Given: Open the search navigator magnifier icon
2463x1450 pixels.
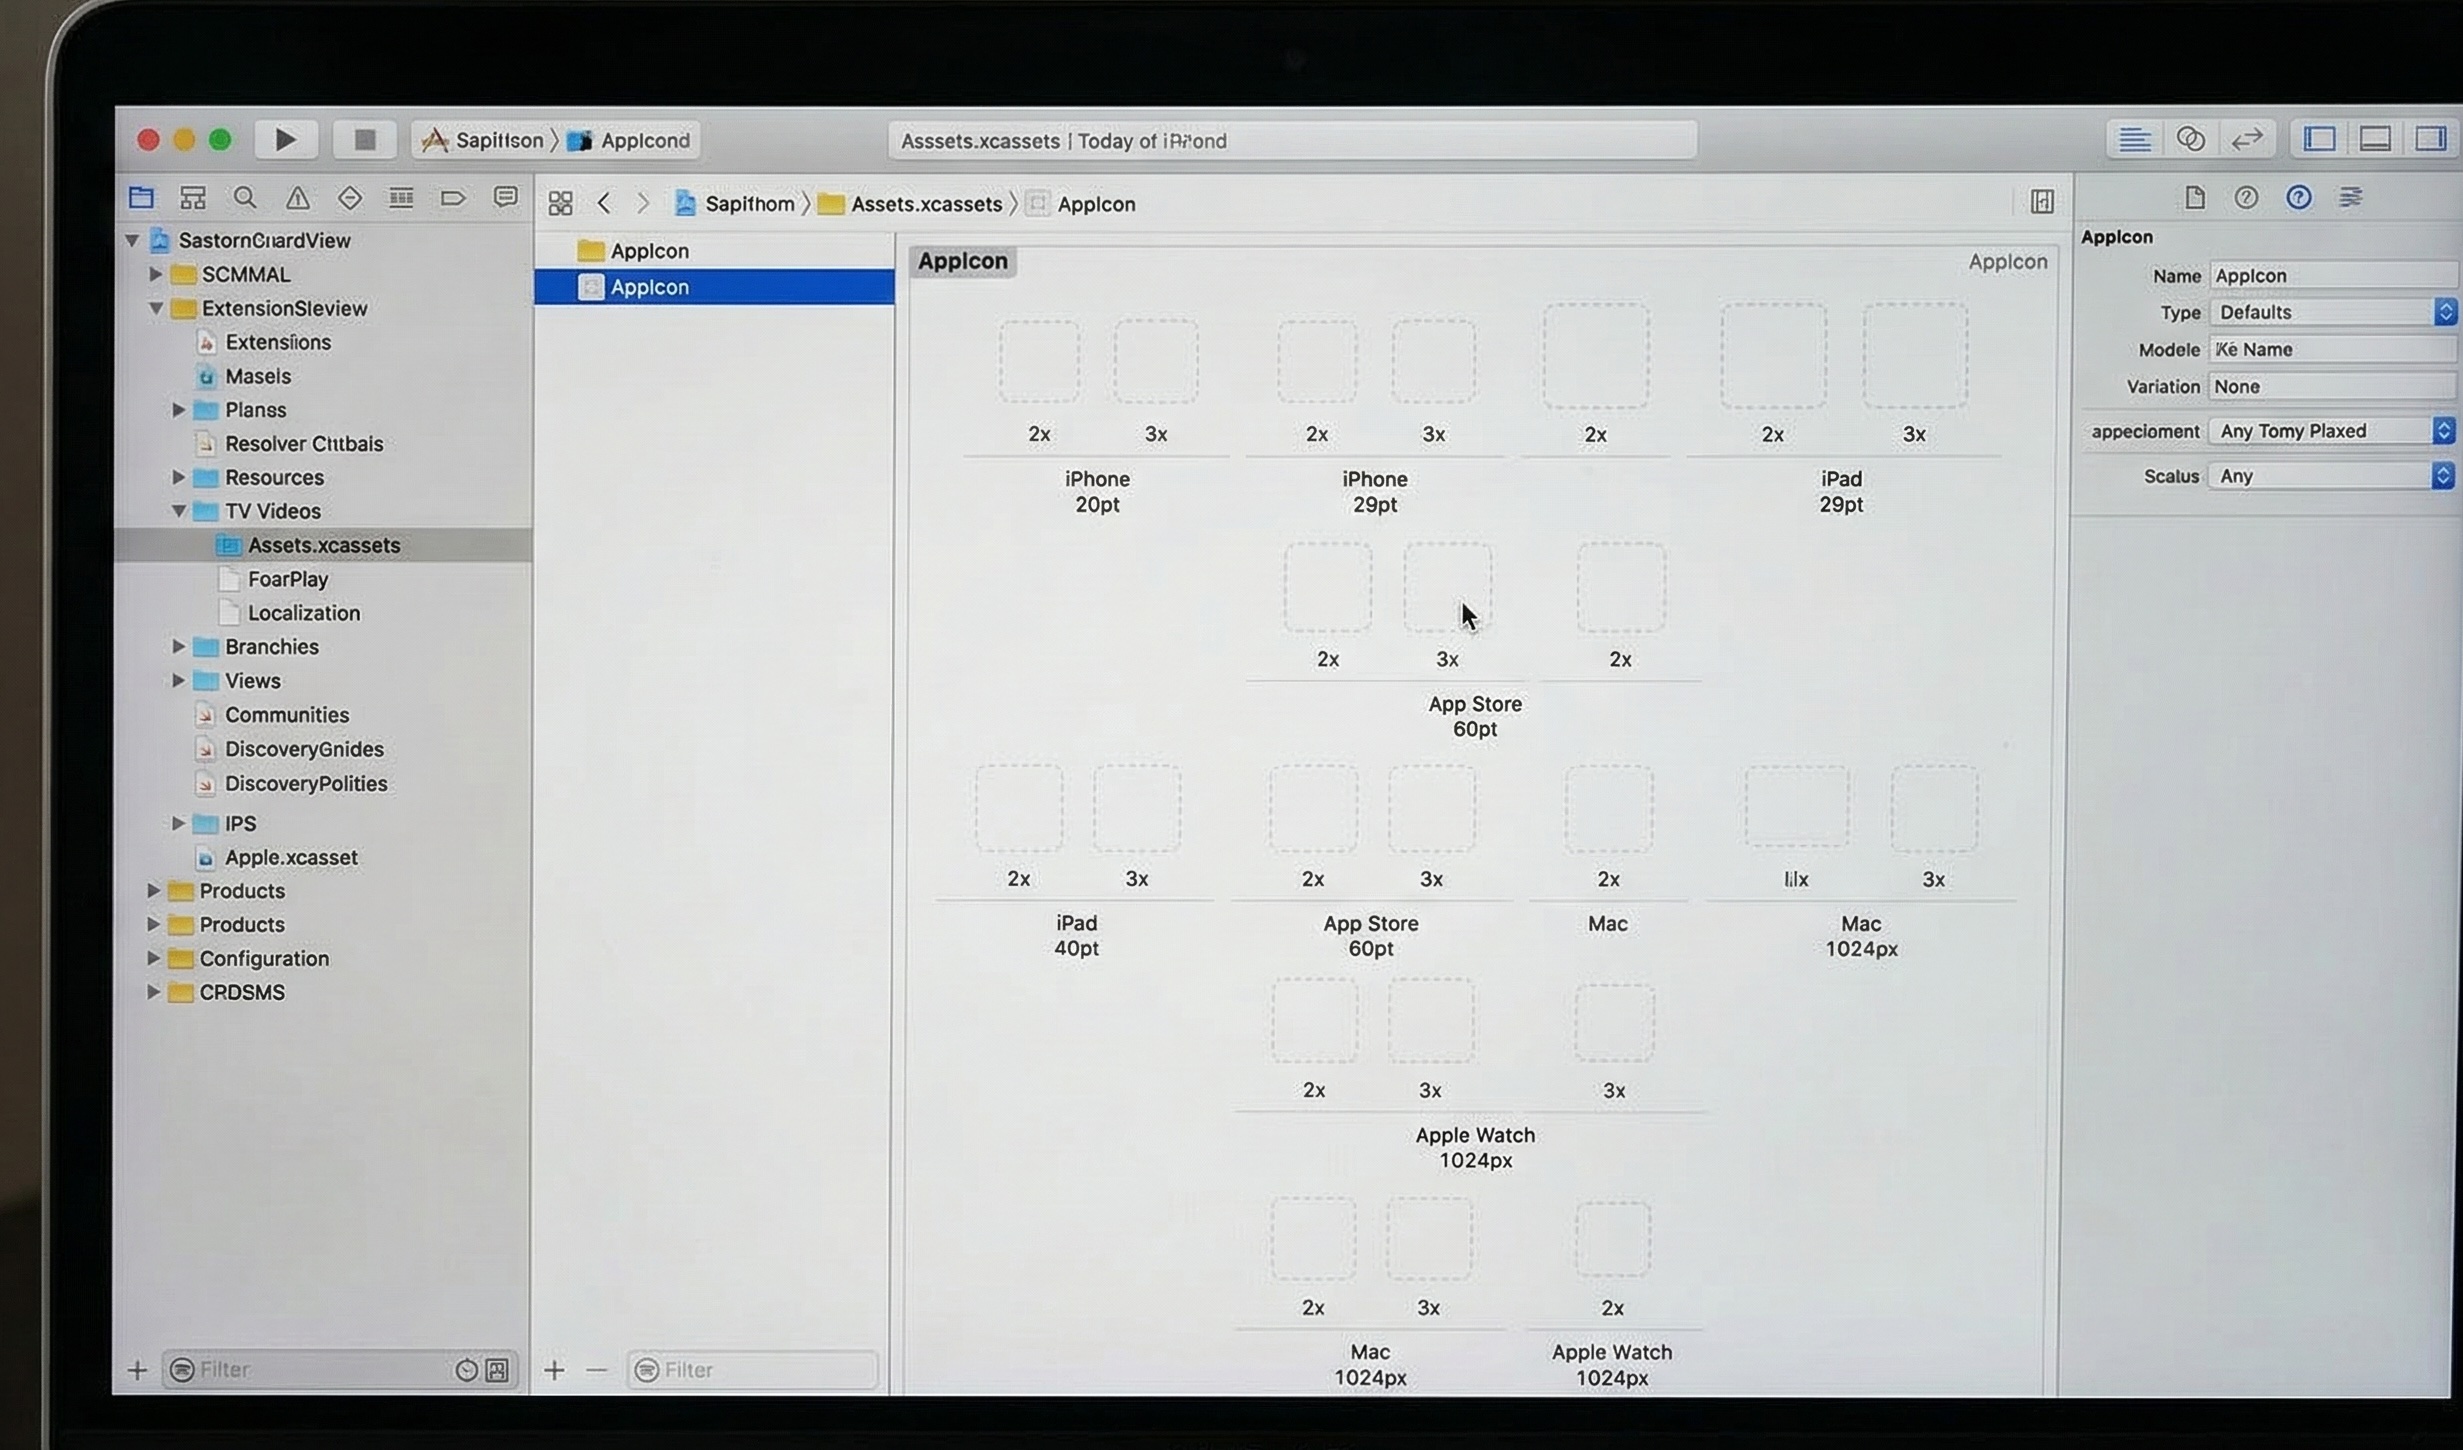Looking at the screenshot, I should click(x=245, y=198).
